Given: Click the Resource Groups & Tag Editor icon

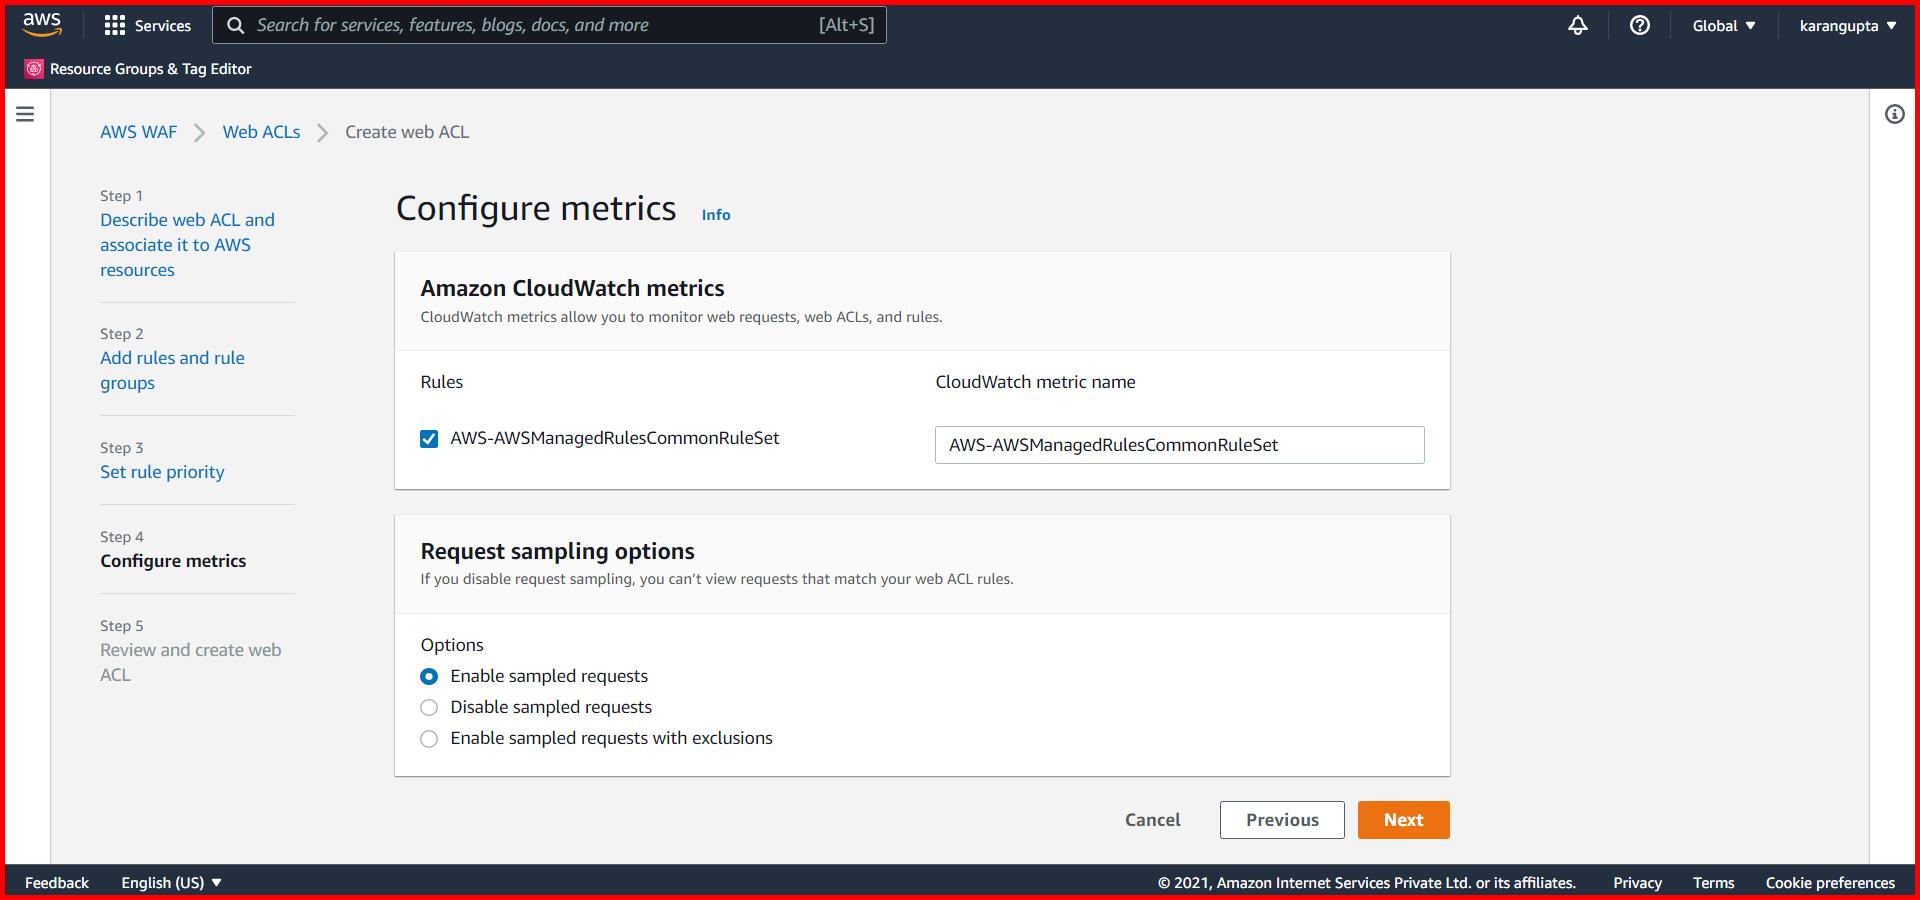Looking at the screenshot, I should click(x=33, y=68).
